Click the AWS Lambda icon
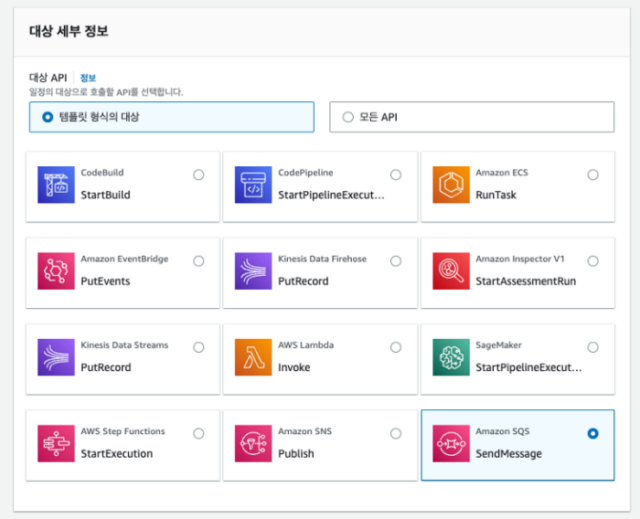 (253, 357)
